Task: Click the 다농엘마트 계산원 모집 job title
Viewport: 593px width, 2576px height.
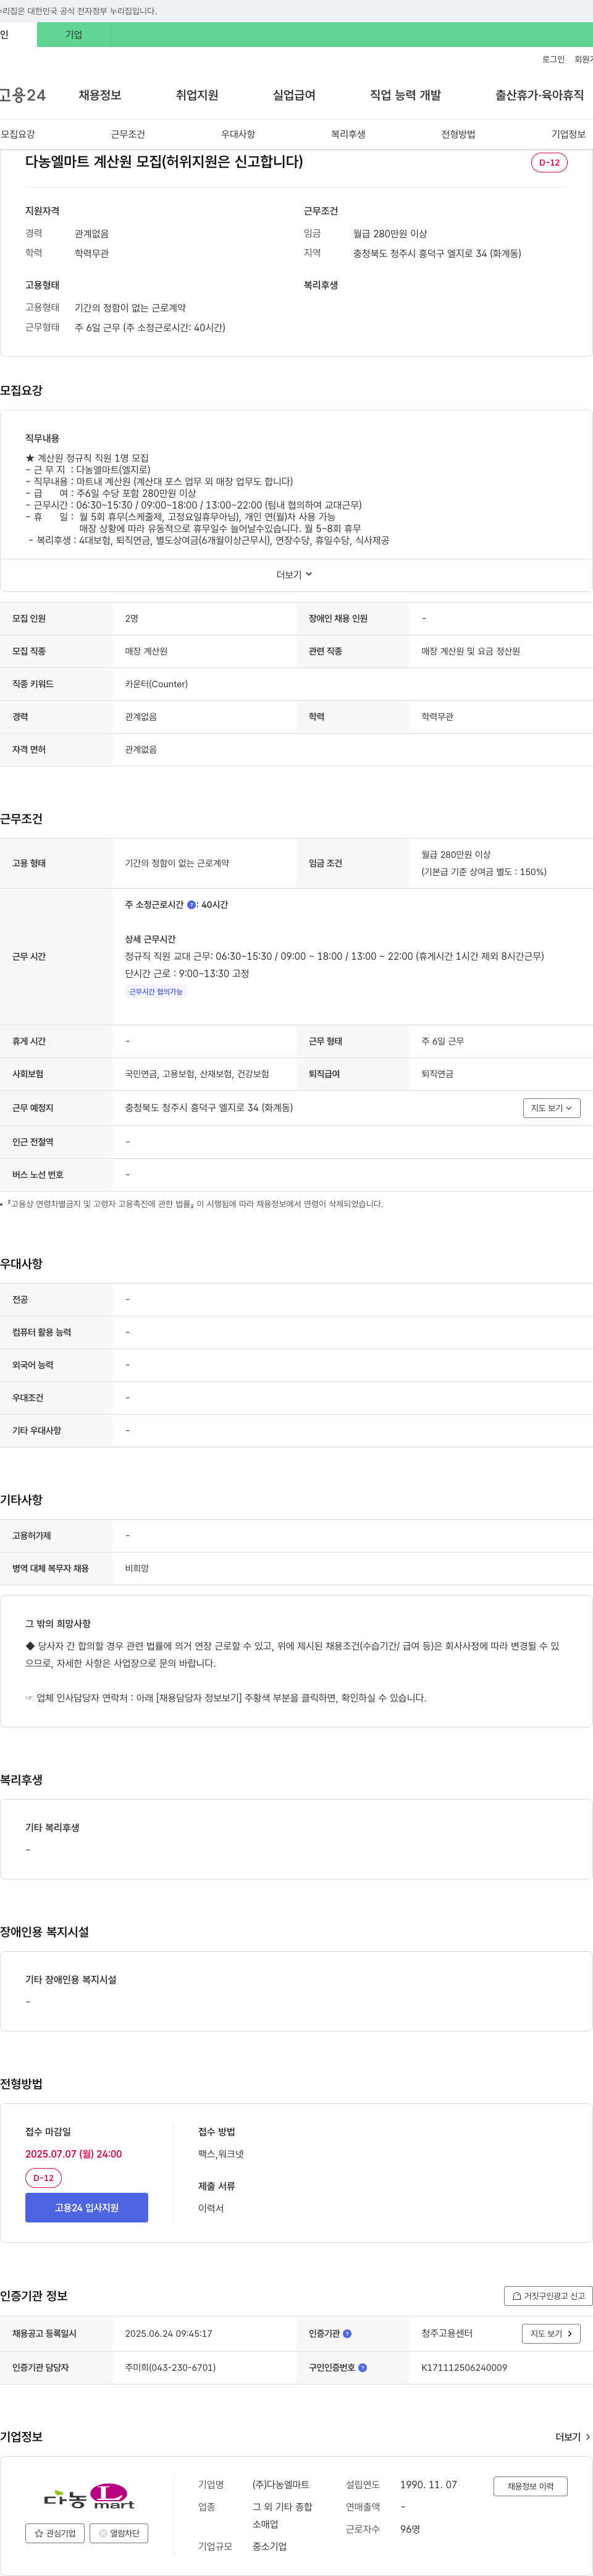Action: tap(163, 161)
